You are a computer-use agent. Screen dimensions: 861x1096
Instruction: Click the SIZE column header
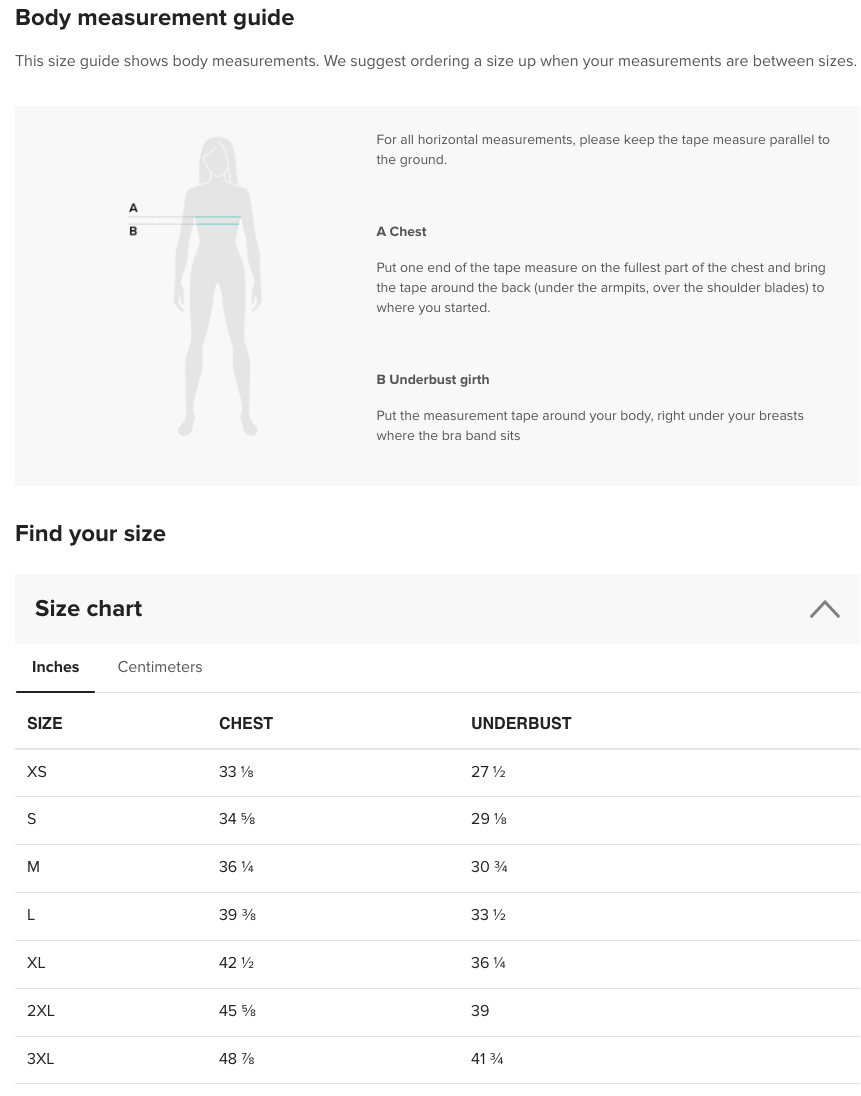[45, 723]
